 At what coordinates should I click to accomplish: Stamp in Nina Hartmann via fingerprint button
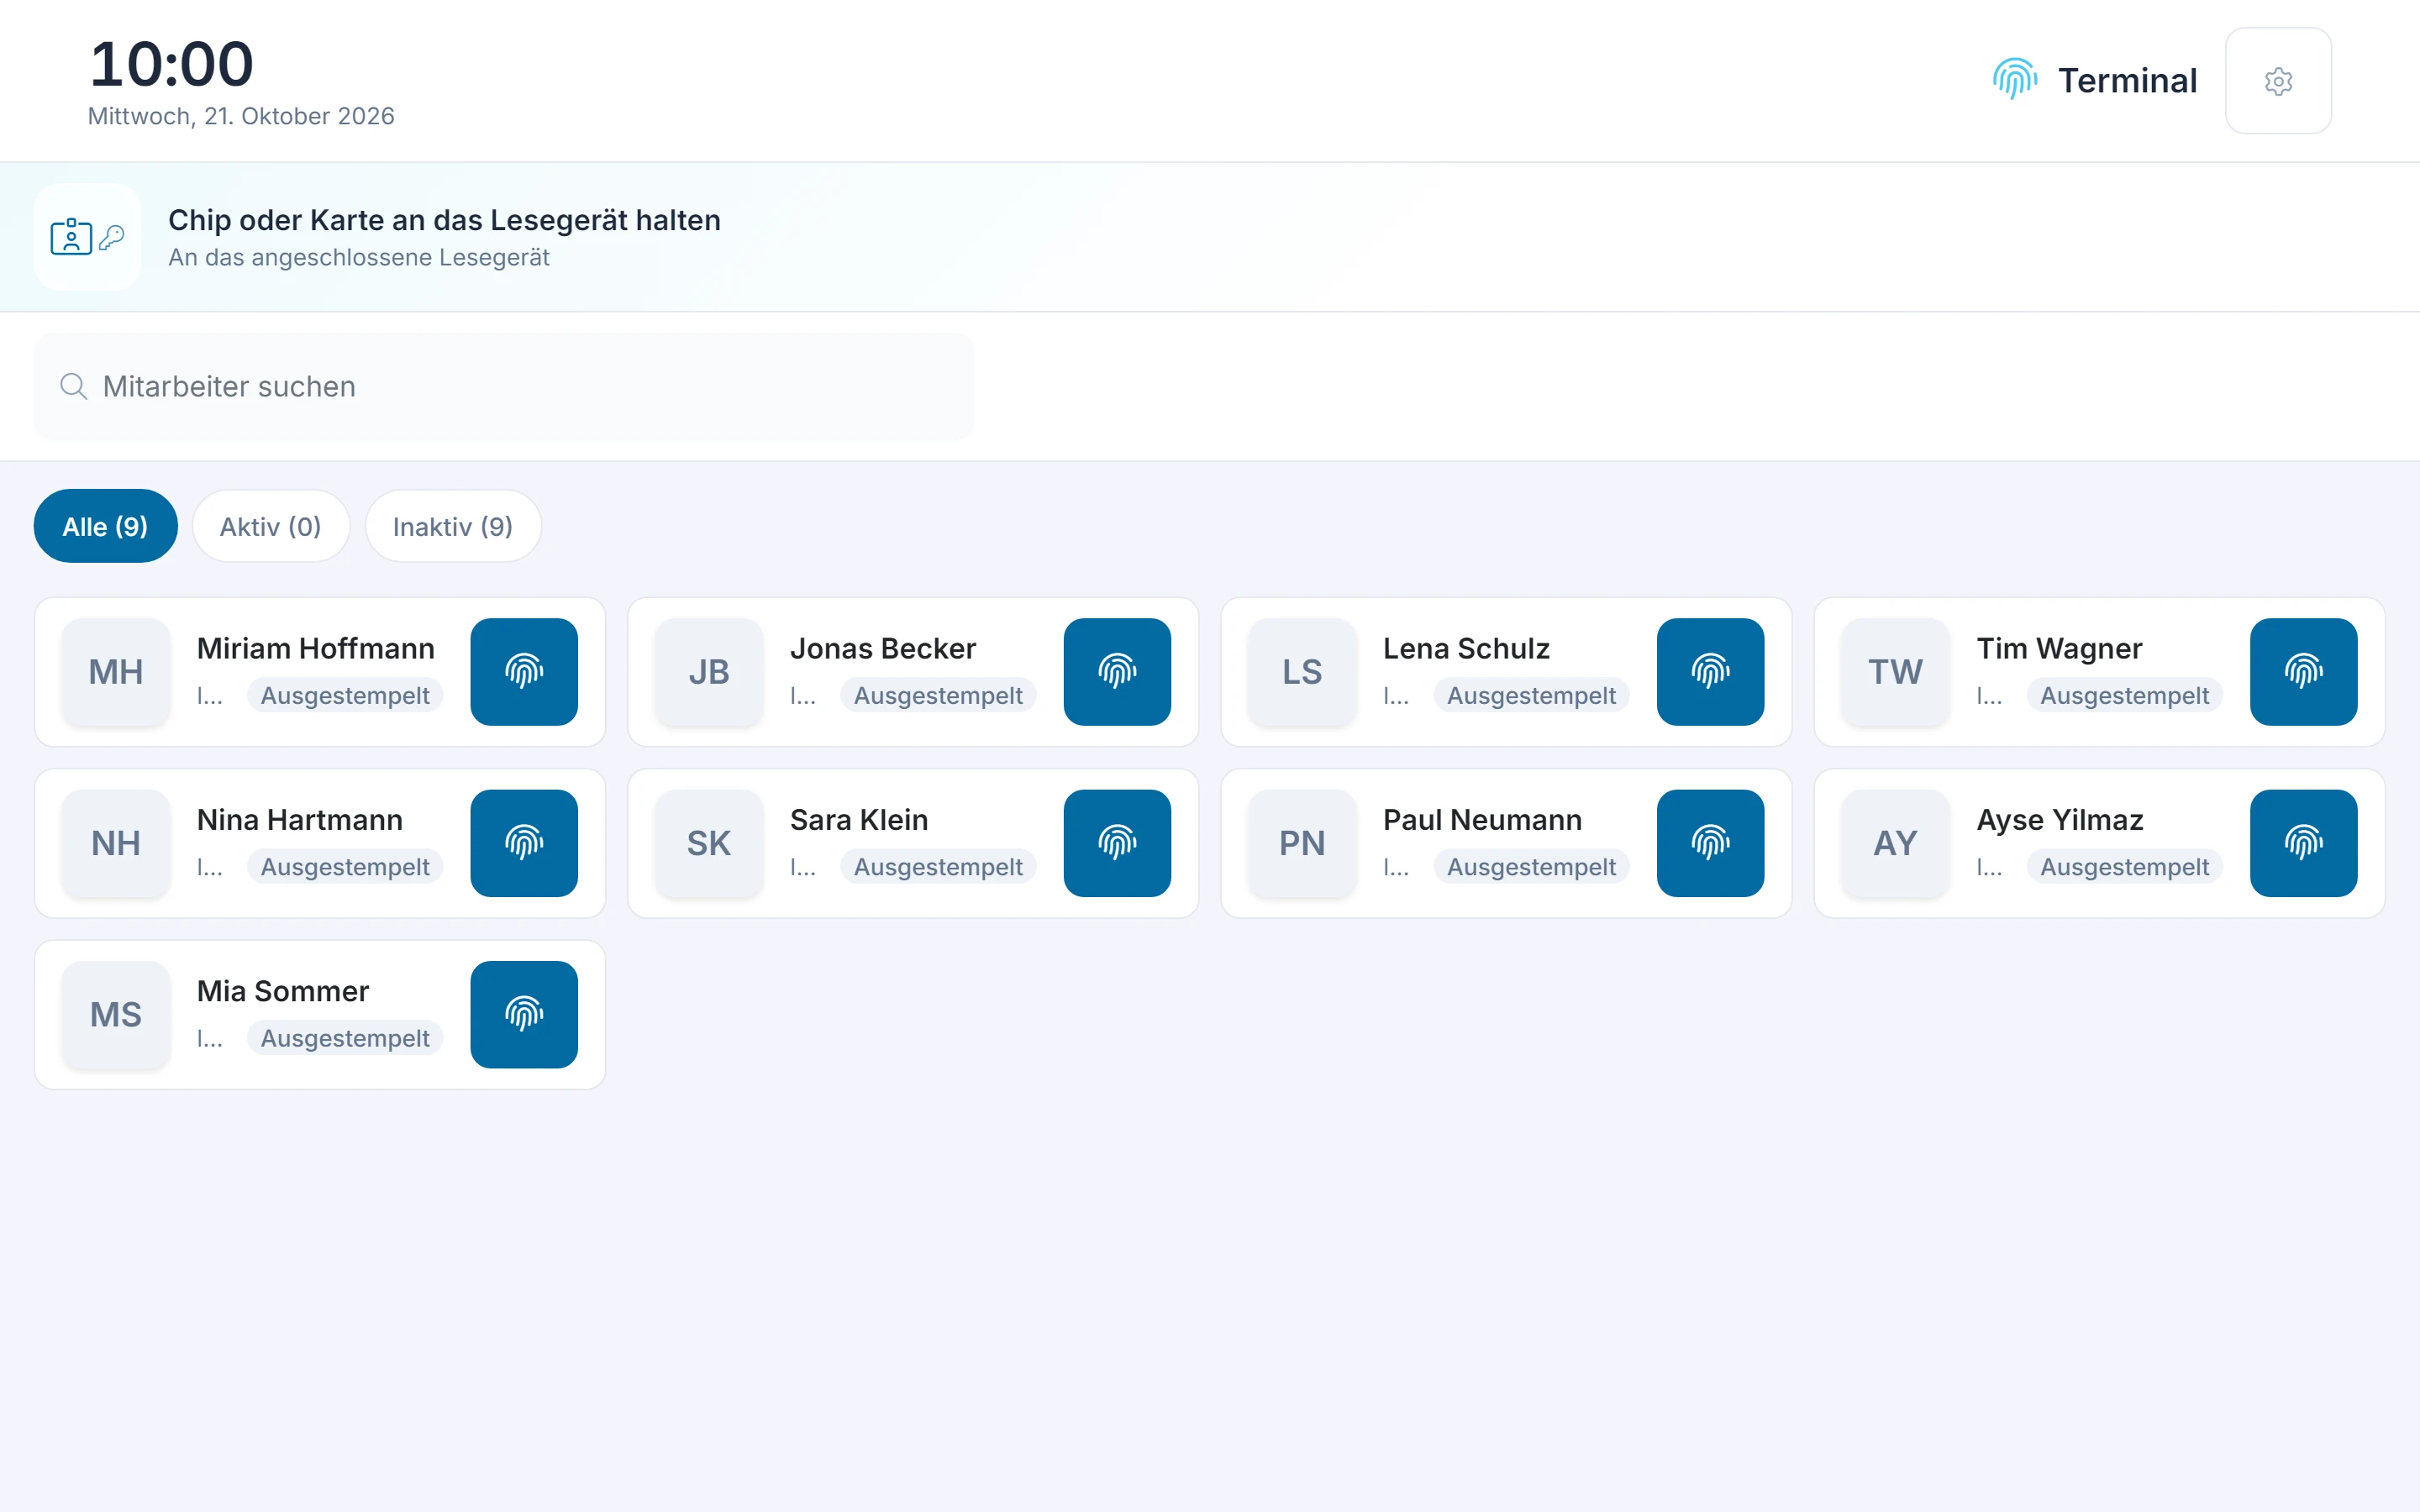(524, 843)
